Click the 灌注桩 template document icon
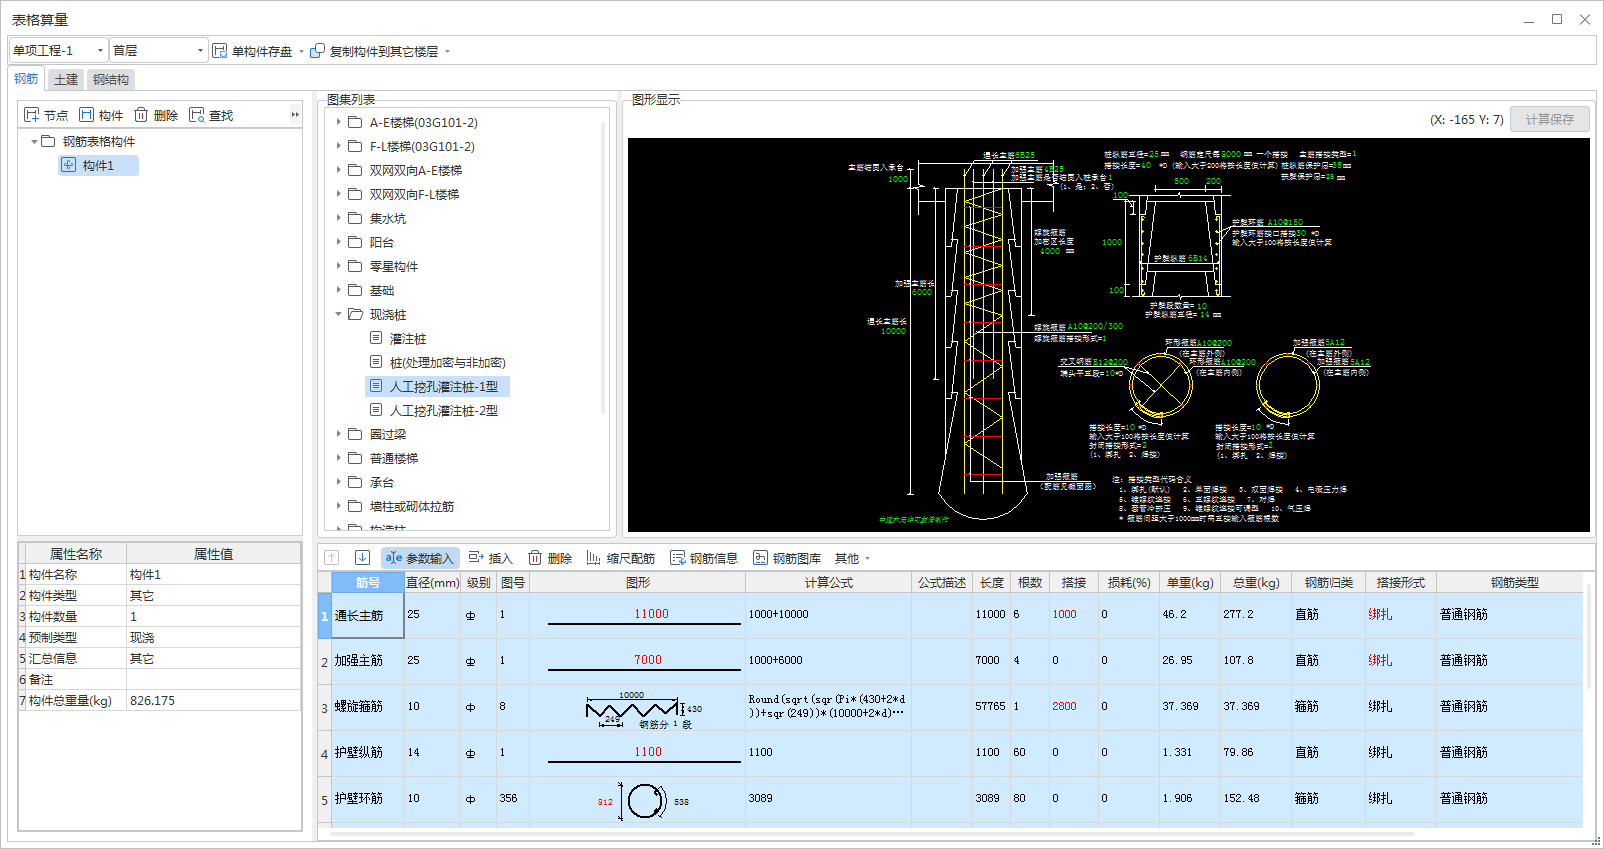The image size is (1604, 849). pos(376,338)
